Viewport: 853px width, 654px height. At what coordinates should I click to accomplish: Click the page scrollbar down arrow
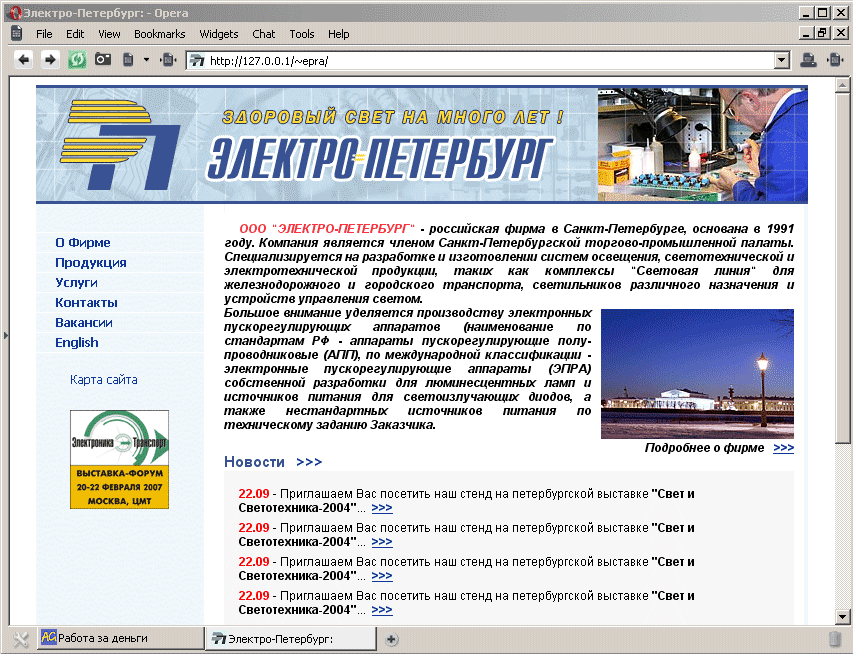(843, 617)
